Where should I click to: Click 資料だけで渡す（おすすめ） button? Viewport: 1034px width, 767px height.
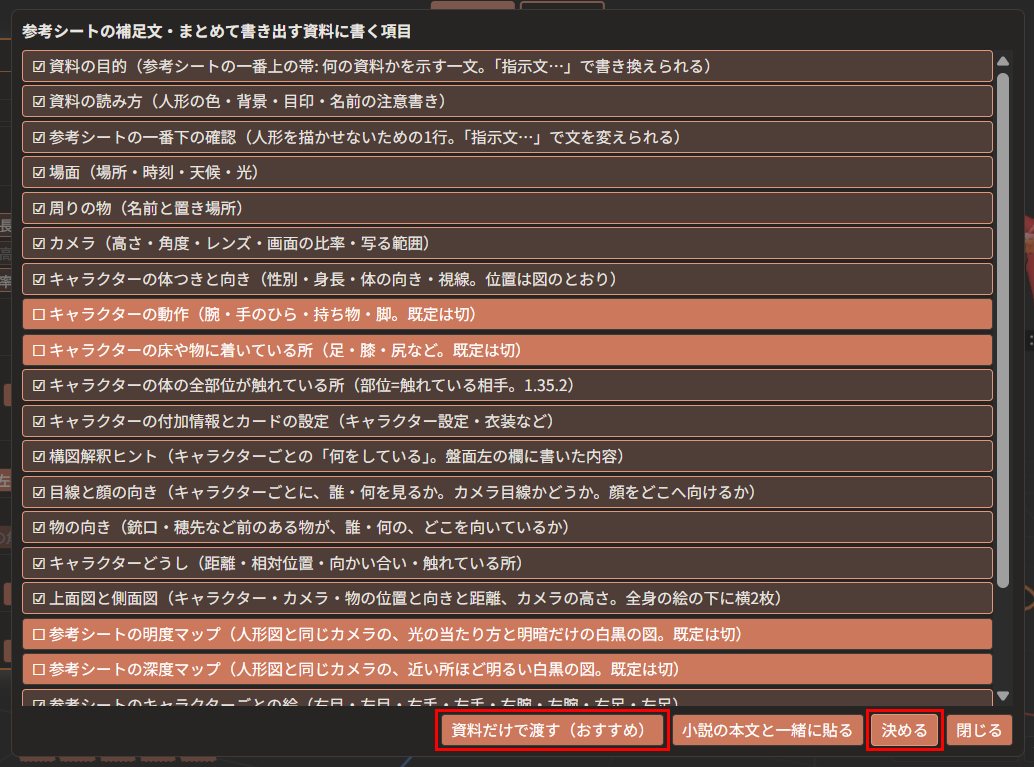552,730
